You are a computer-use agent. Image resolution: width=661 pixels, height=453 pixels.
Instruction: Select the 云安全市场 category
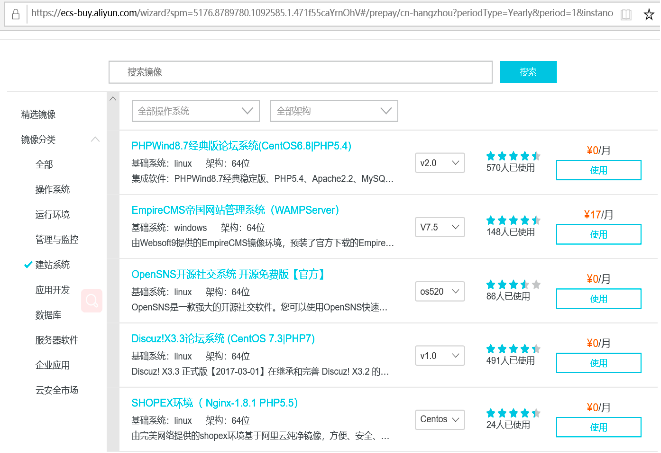tap(57, 390)
